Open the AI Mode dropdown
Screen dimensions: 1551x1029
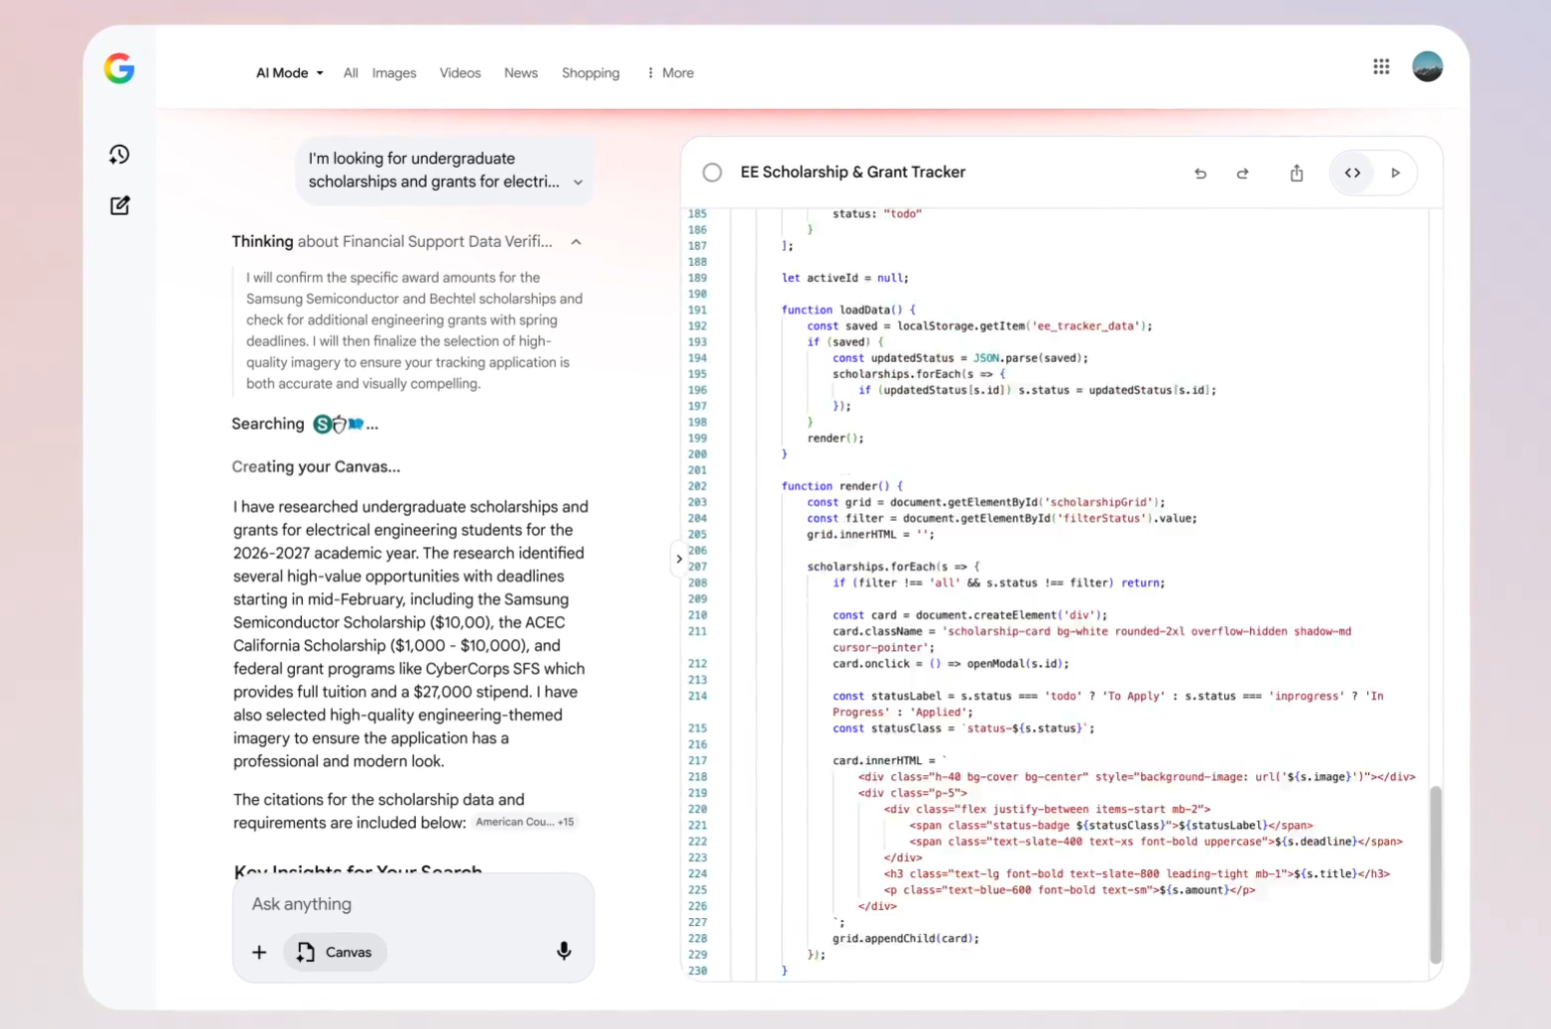289,73
